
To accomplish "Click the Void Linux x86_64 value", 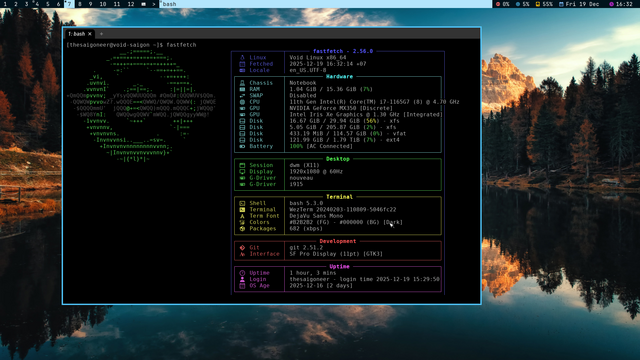I will 318,58.
